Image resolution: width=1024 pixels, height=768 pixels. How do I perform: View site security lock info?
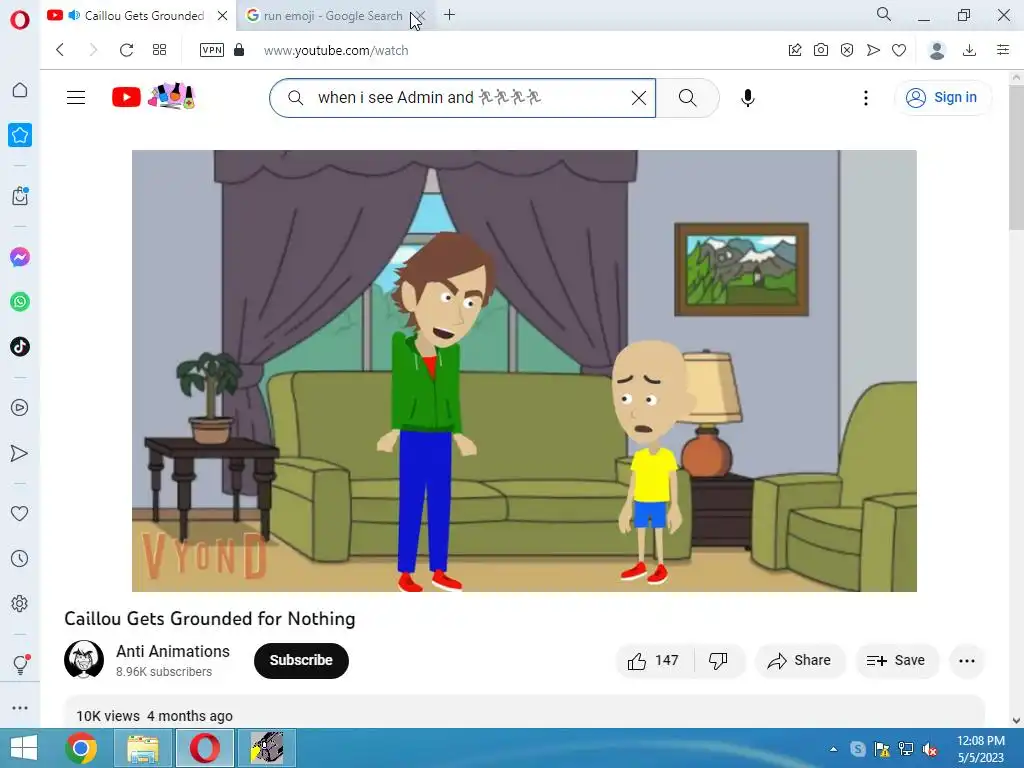tap(239, 50)
